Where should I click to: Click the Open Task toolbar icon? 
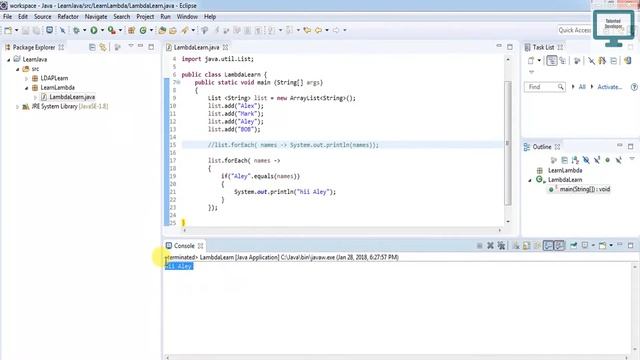pyautogui.click(x=173, y=30)
